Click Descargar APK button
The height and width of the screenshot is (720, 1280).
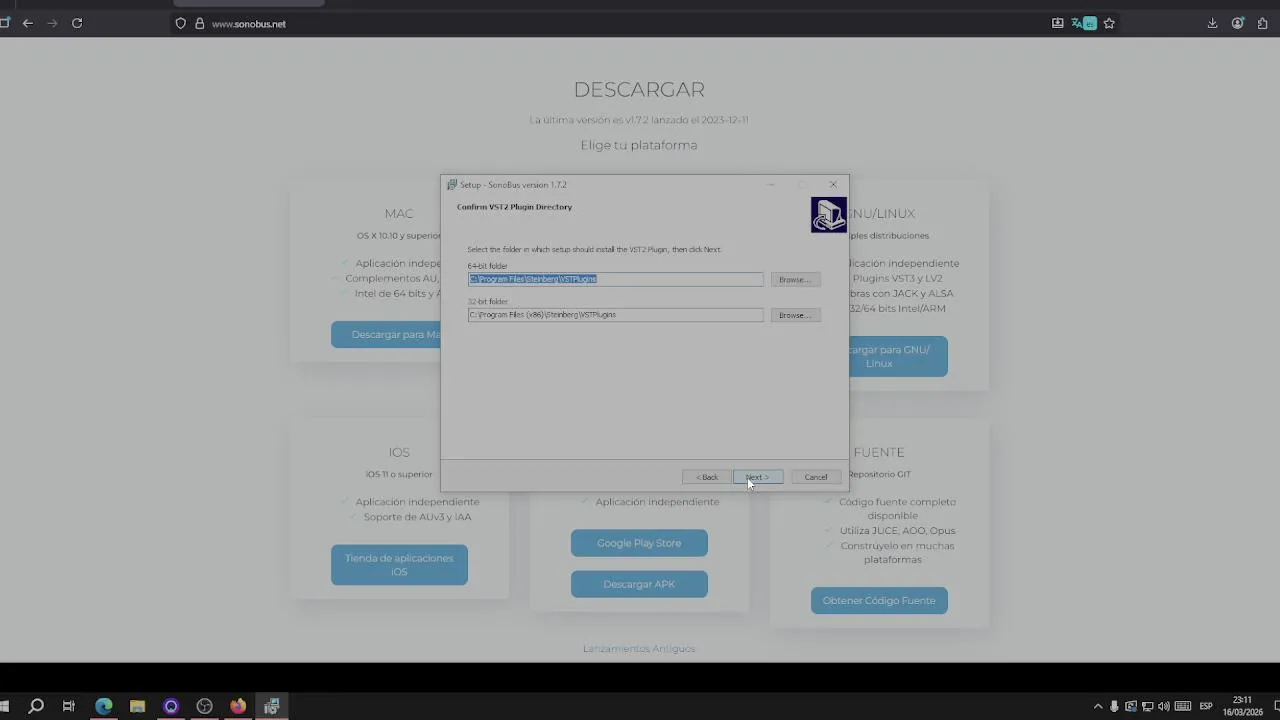639,584
